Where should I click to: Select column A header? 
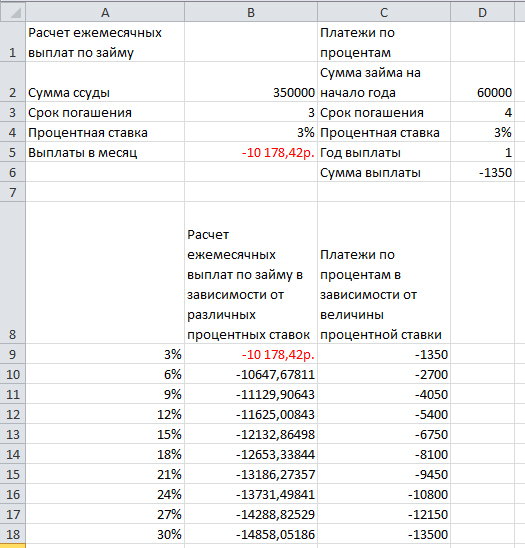tap(105, 13)
